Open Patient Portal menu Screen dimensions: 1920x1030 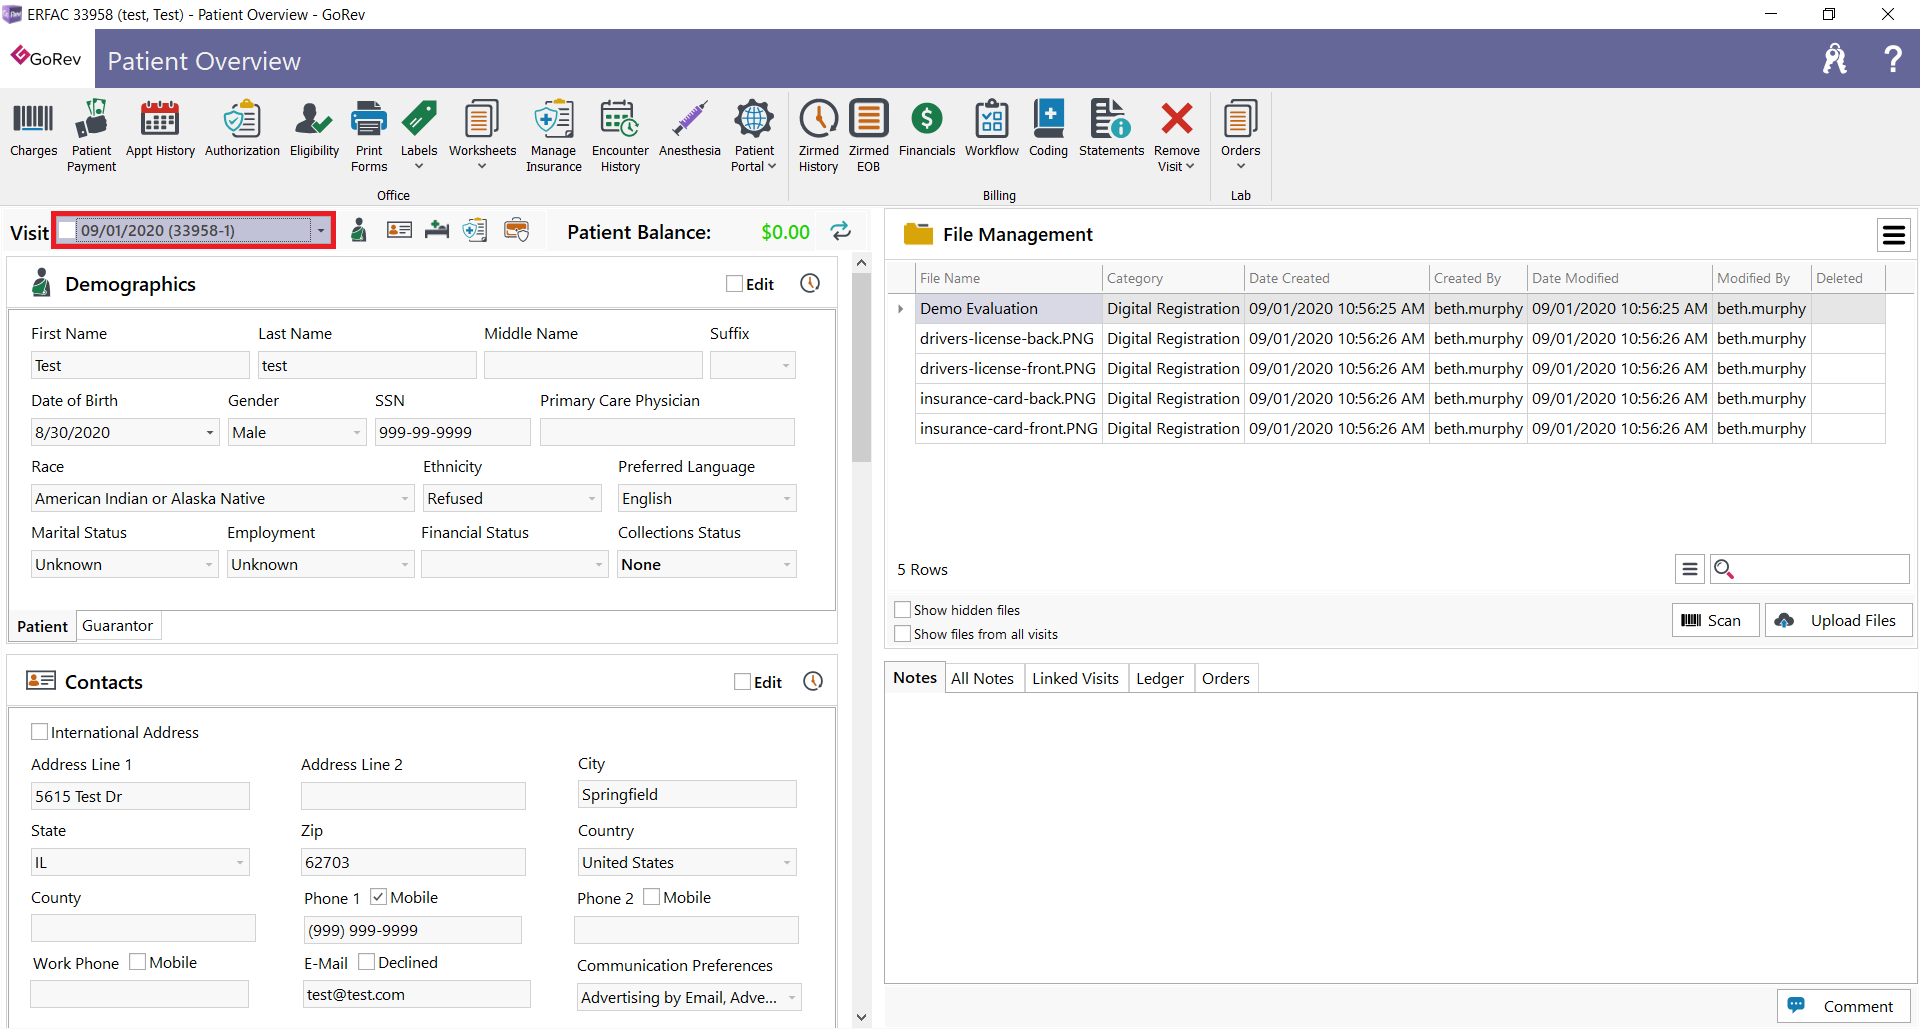click(754, 136)
